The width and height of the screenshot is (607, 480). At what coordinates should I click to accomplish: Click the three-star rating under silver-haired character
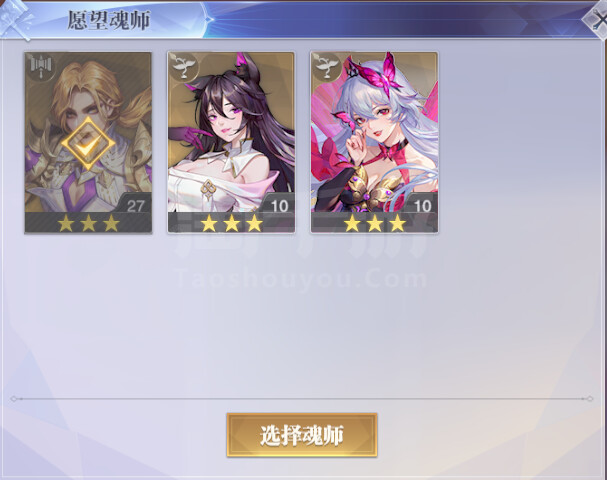(375, 223)
